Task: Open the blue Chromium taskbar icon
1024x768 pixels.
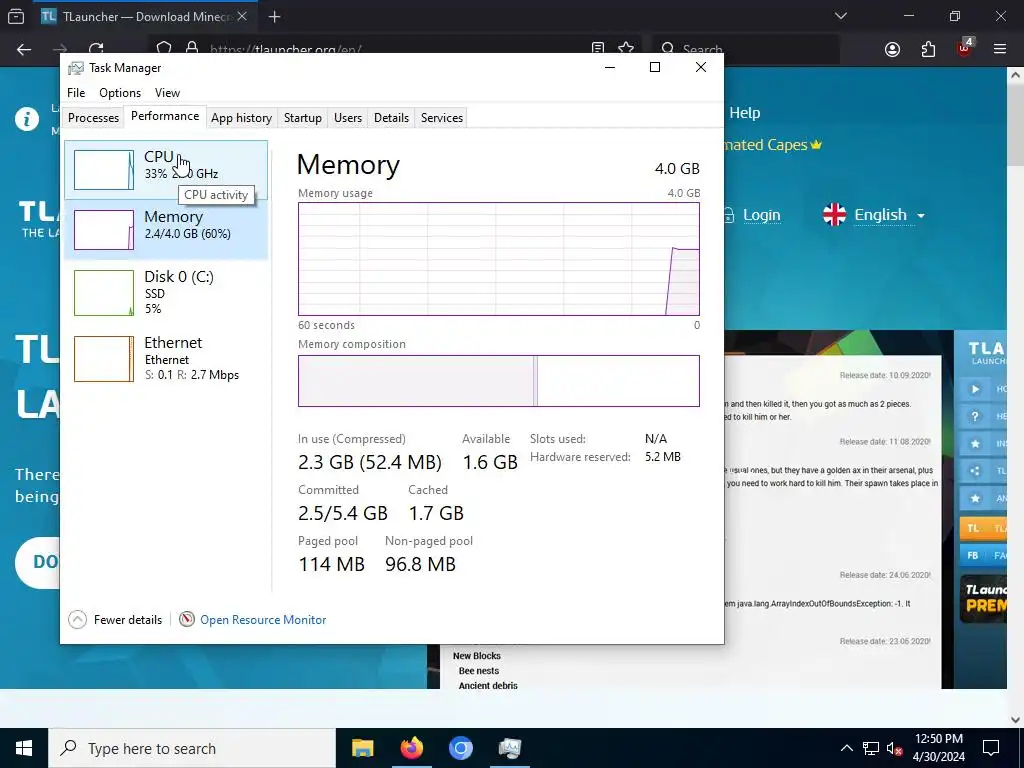Action: (460, 748)
